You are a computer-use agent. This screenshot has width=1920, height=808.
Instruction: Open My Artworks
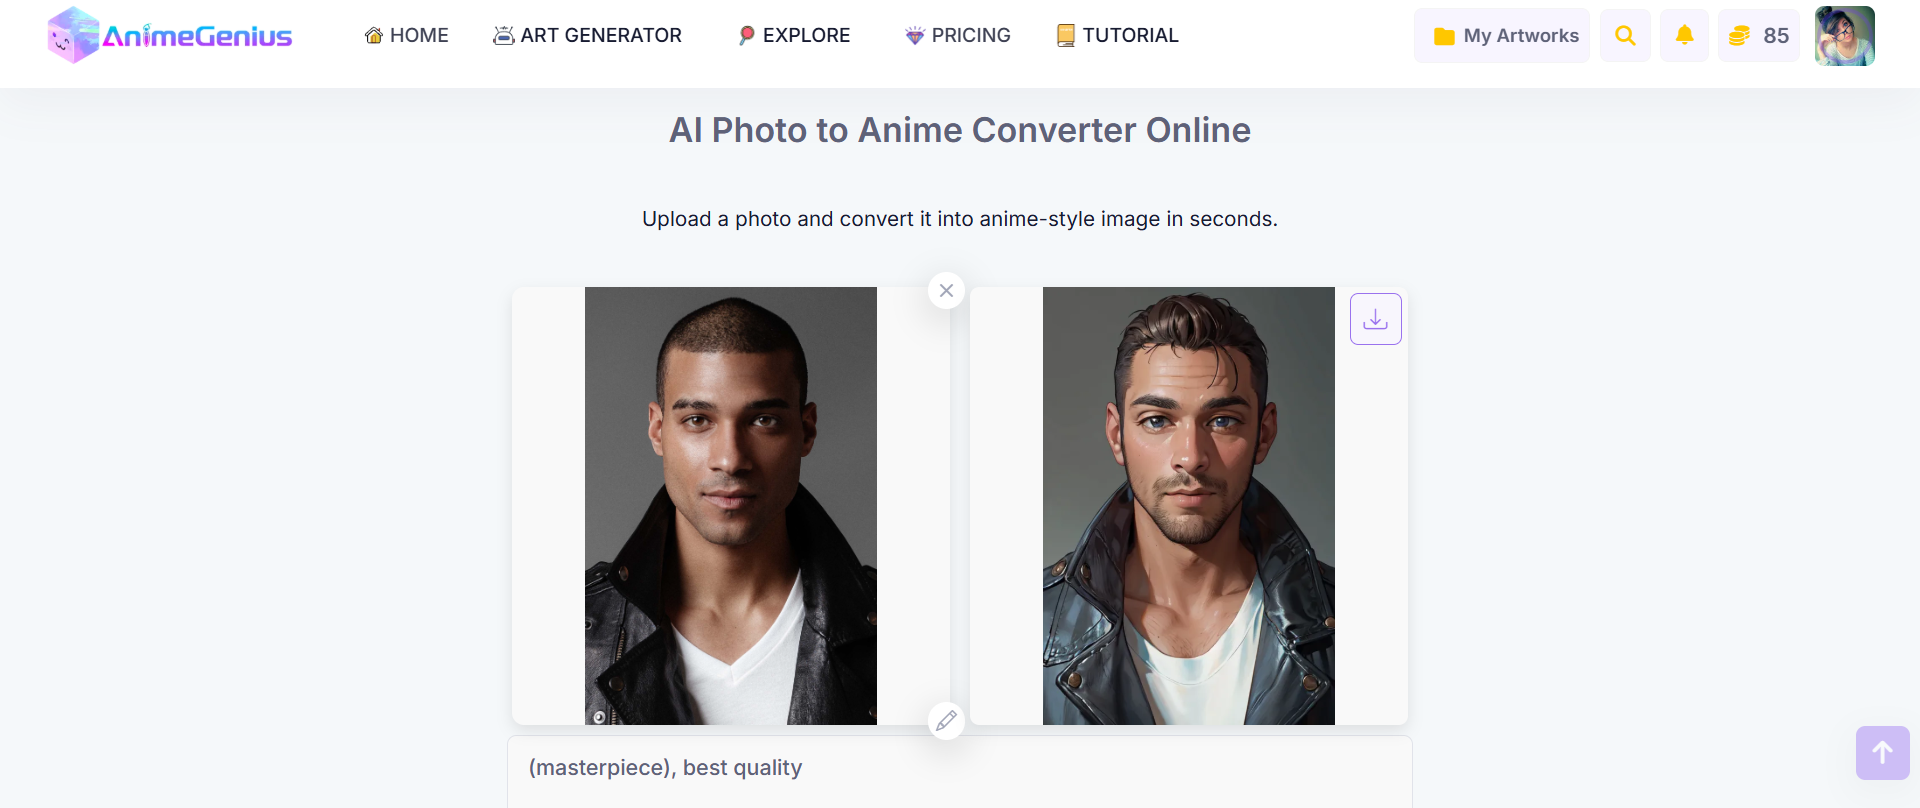[1501, 35]
